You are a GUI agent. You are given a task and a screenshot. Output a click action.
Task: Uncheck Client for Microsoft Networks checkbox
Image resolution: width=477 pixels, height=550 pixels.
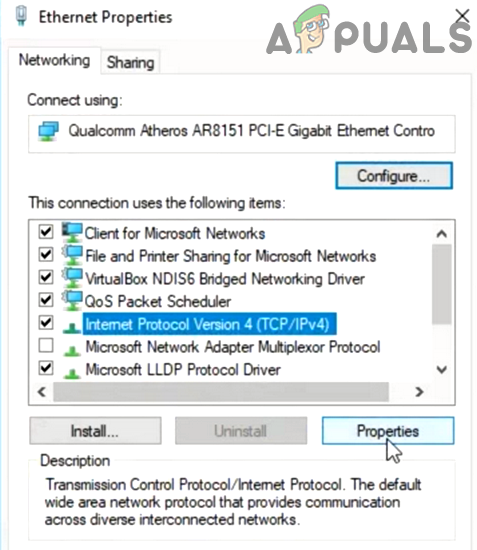pos(46,232)
